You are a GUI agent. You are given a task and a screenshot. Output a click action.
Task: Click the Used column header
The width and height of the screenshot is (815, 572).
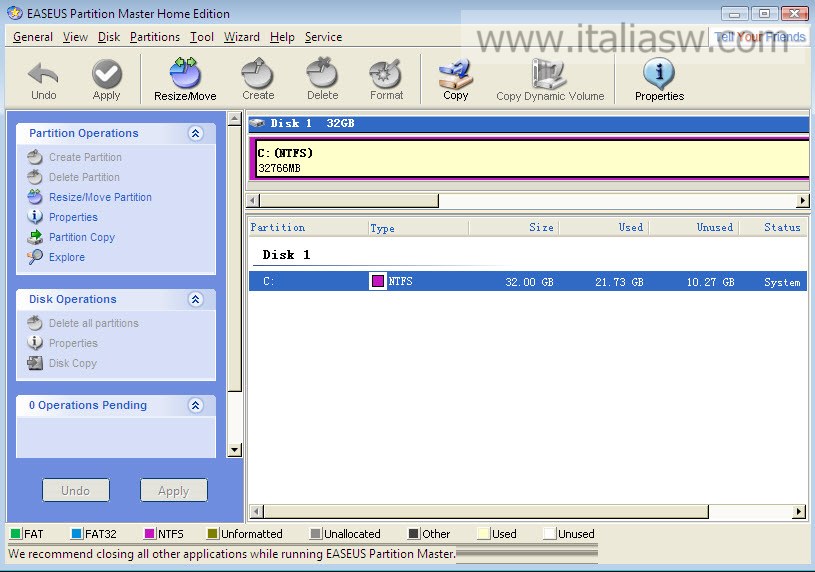click(604, 228)
